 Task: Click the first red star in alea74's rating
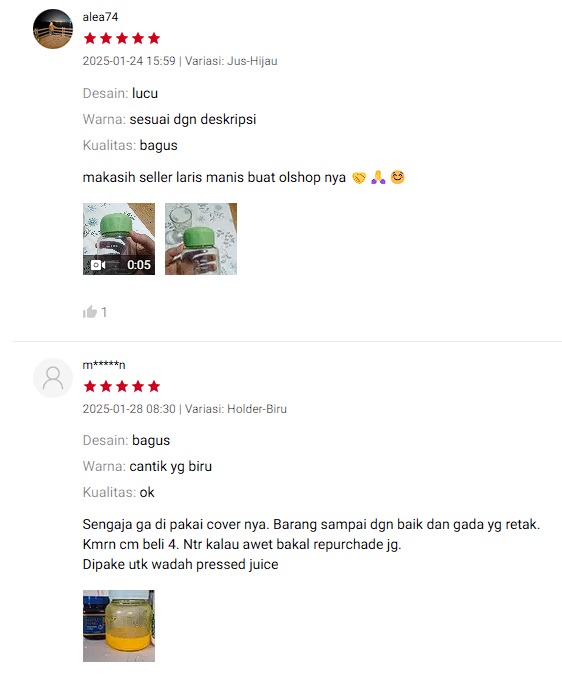pos(90,38)
